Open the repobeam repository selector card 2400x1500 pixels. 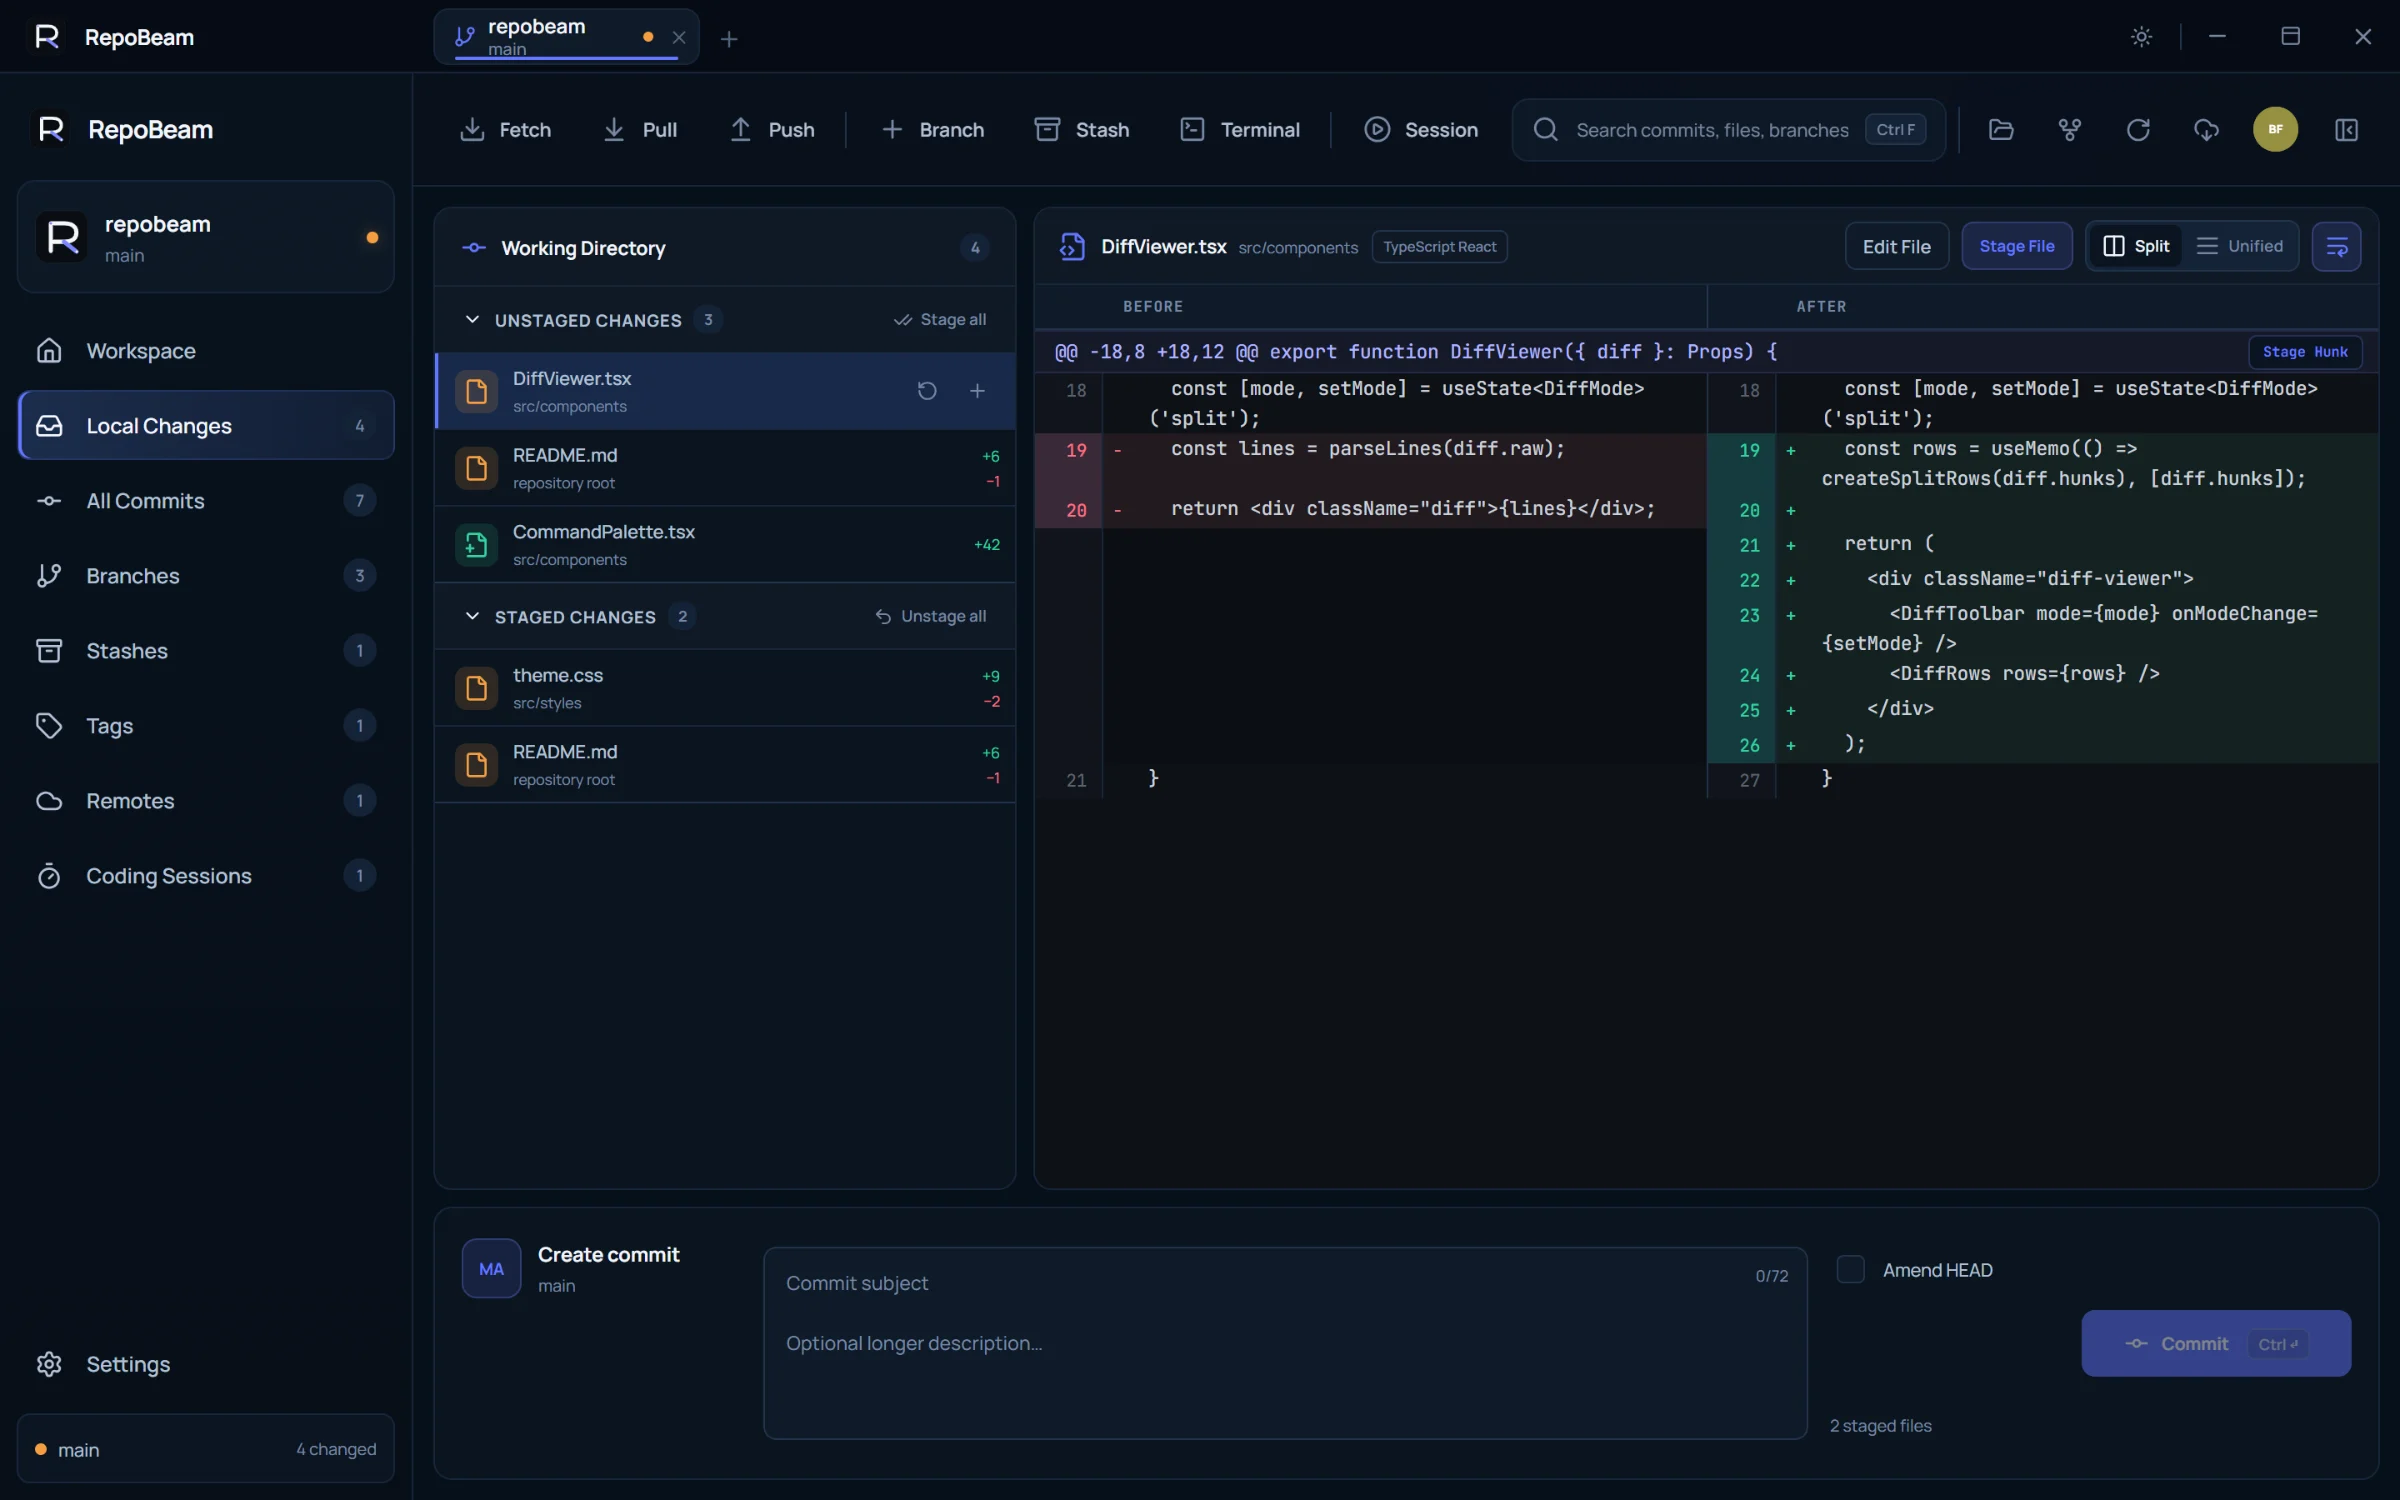206,237
